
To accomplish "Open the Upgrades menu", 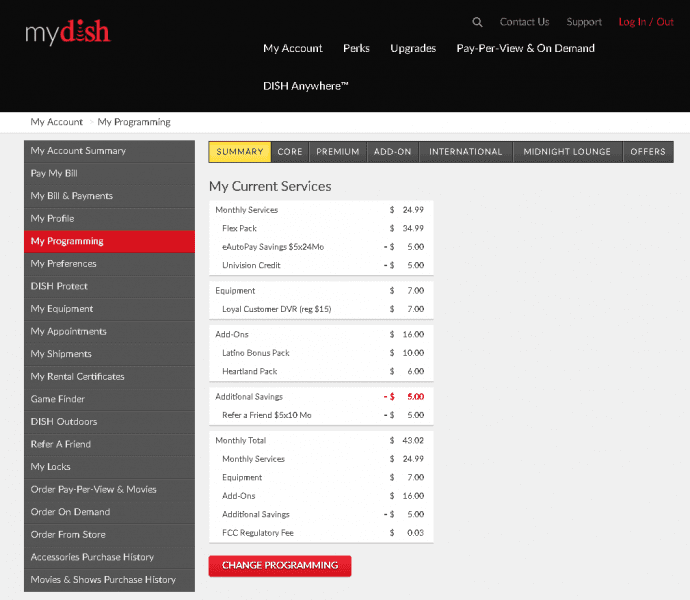I will pos(413,48).
